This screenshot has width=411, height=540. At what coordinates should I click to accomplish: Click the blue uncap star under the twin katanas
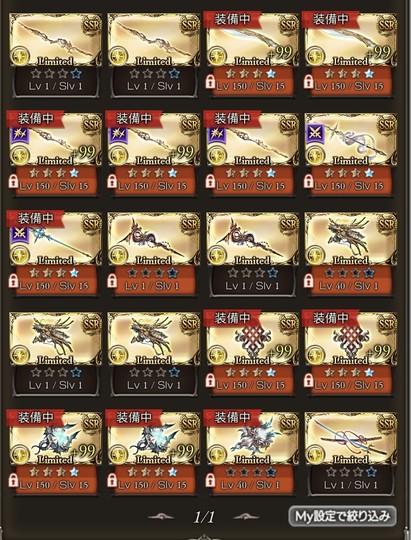(371, 472)
